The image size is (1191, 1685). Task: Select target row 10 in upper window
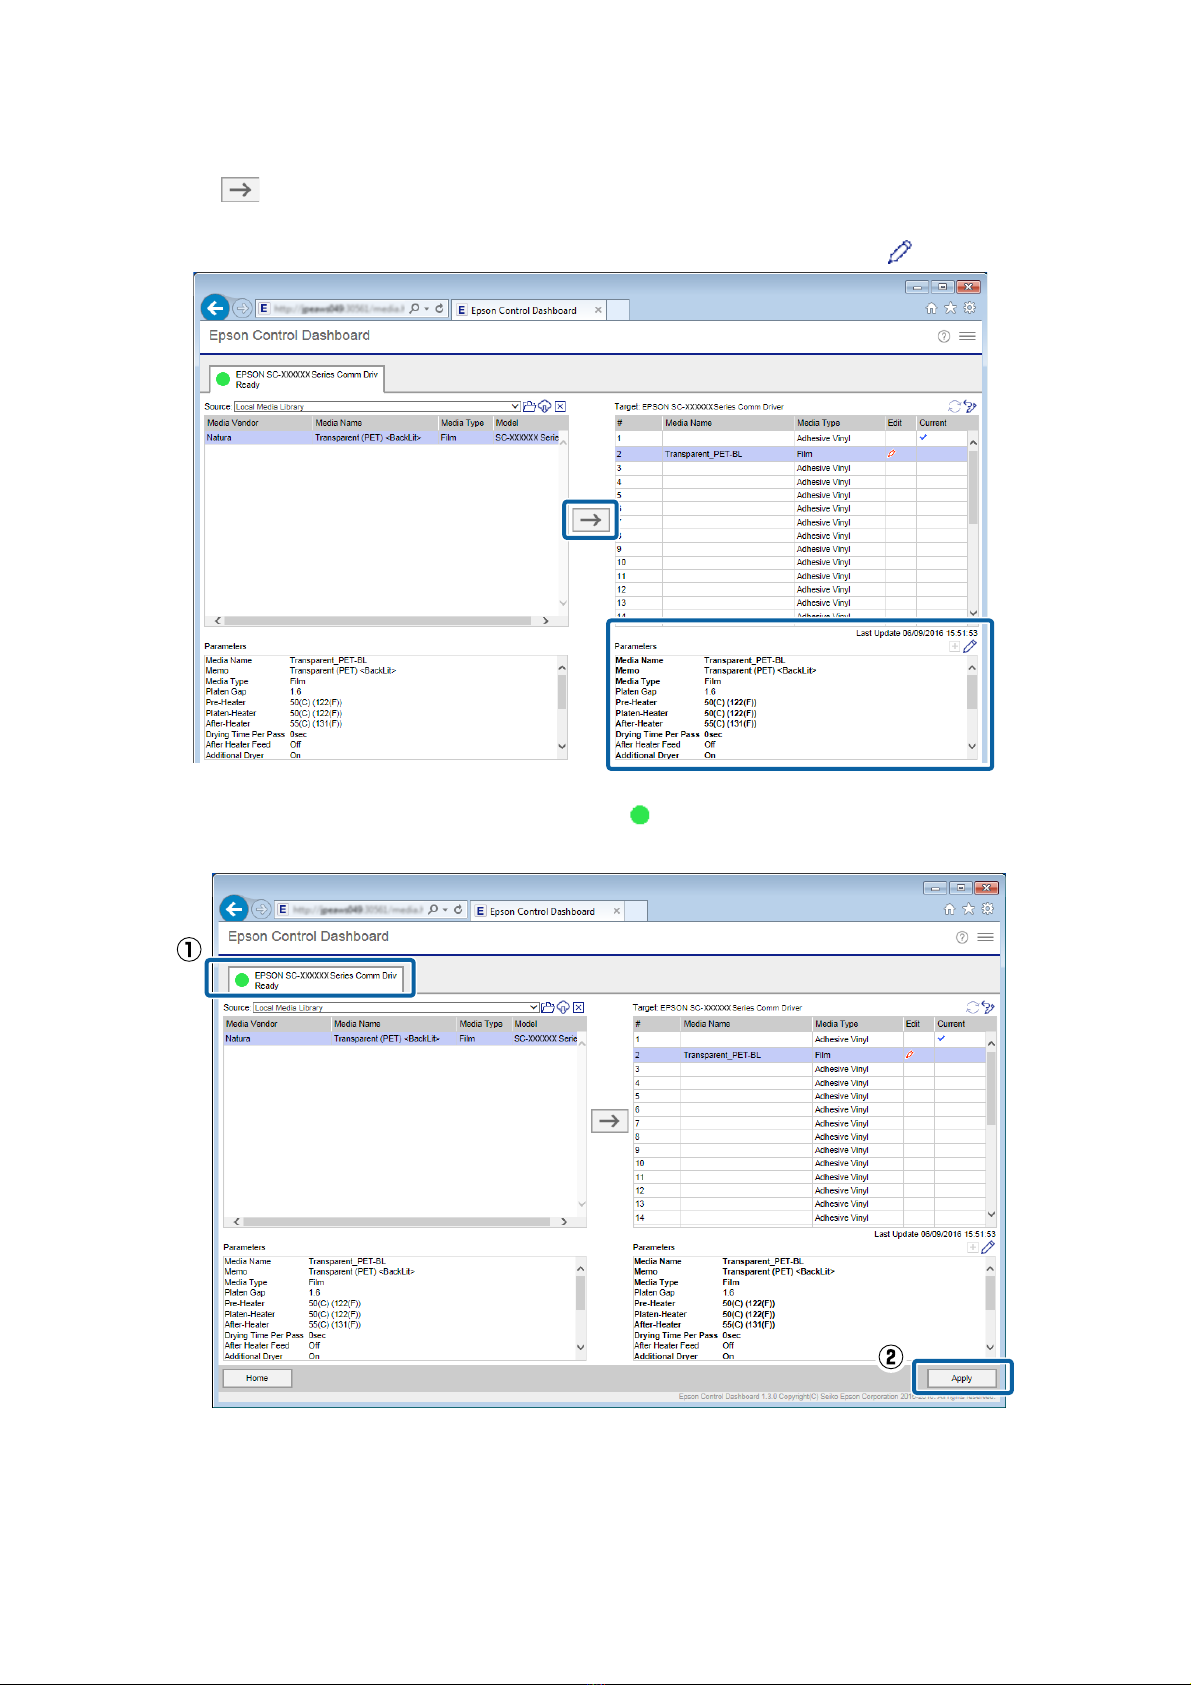(x=790, y=563)
